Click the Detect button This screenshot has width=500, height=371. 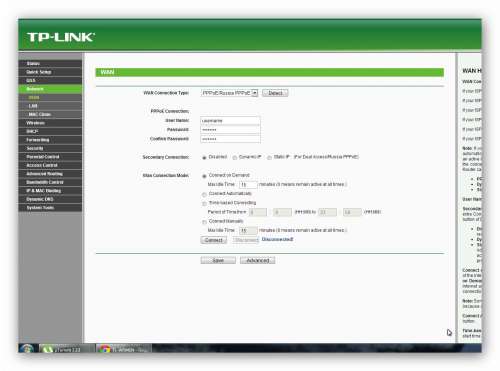275,93
